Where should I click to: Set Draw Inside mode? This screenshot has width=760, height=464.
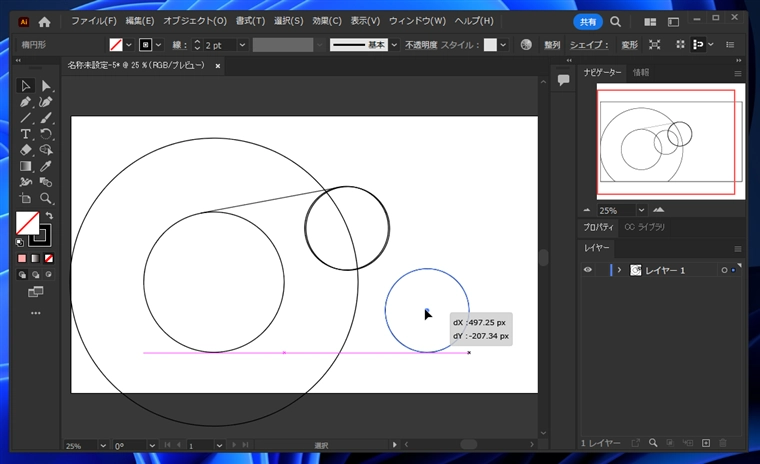48,275
